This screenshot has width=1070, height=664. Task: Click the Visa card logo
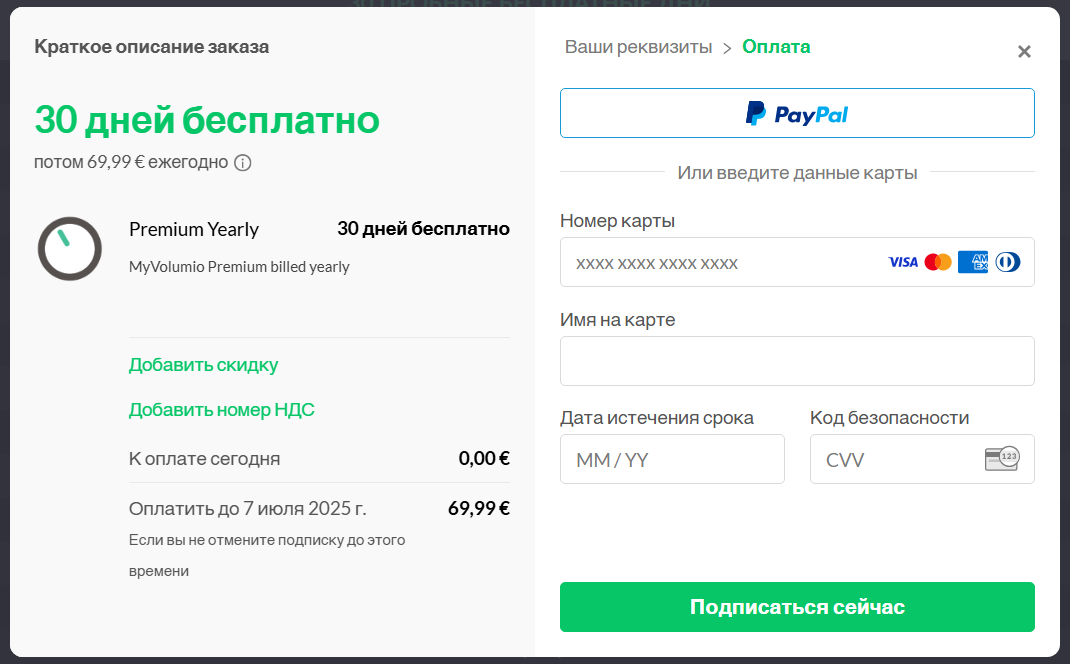coord(903,262)
